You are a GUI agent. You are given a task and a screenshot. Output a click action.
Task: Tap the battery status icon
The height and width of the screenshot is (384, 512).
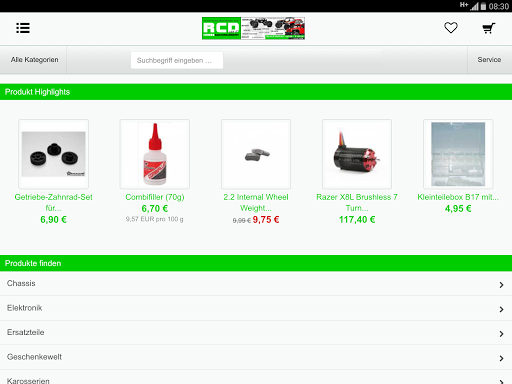pos(483,6)
